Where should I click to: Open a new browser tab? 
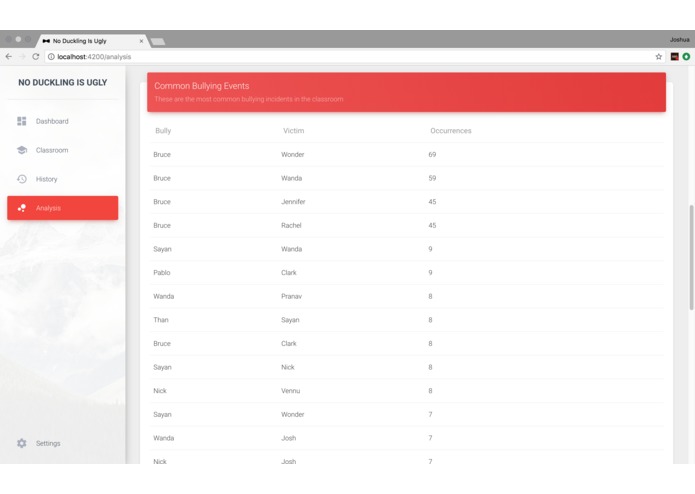(x=158, y=41)
